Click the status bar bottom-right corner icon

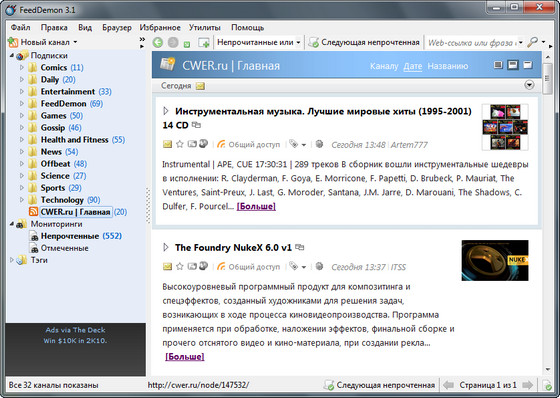click(547, 385)
